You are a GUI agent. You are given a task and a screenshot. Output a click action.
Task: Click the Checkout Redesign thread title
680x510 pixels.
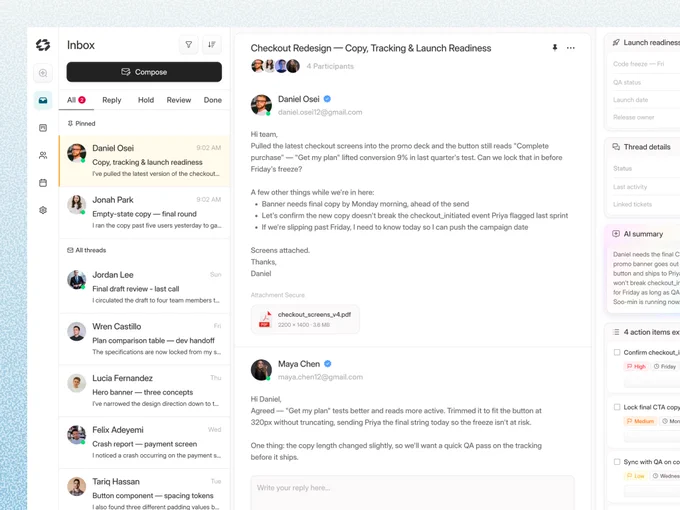pyautogui.click(x=371, y=48)
